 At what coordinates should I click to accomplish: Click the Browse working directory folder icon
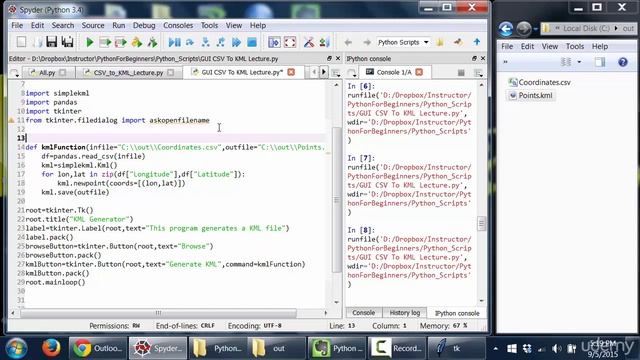coord(440,42)
